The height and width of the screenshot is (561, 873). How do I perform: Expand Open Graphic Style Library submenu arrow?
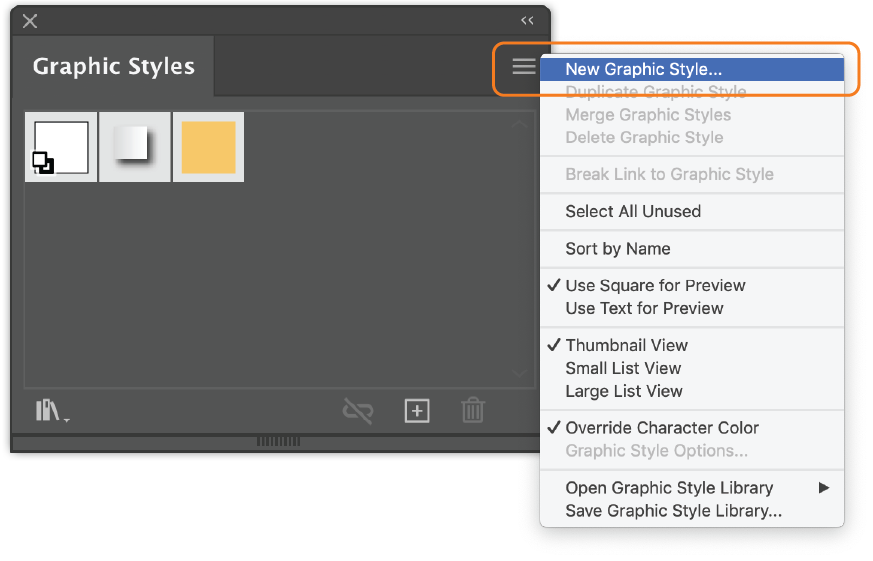click(x=824, y=488)
